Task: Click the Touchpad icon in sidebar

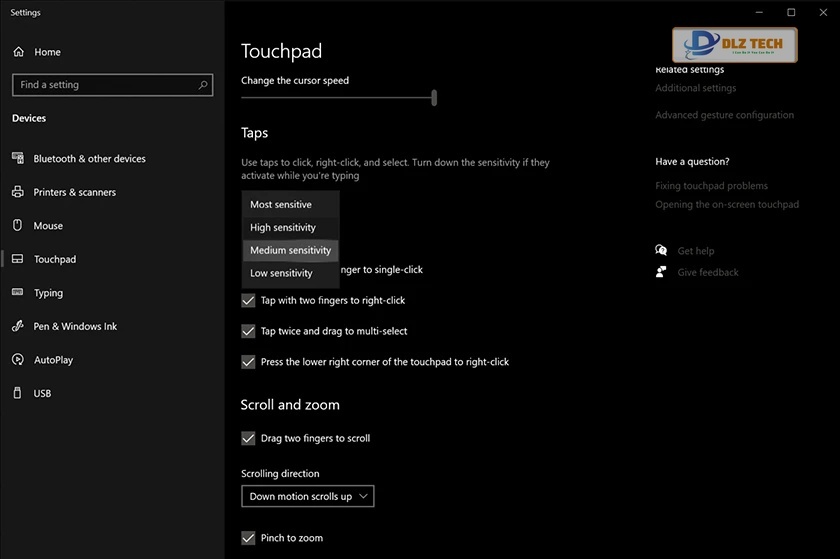Action: pyautogui.click(x=18, y=259)
